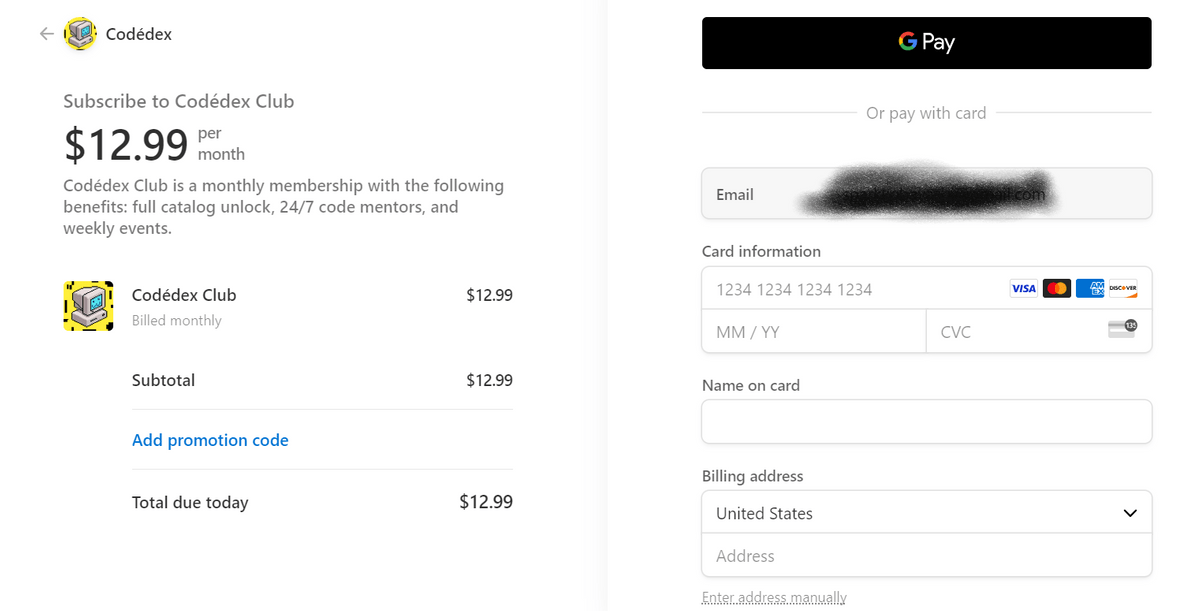Click the Codédex Club product thumbnail

click(88, 306)
